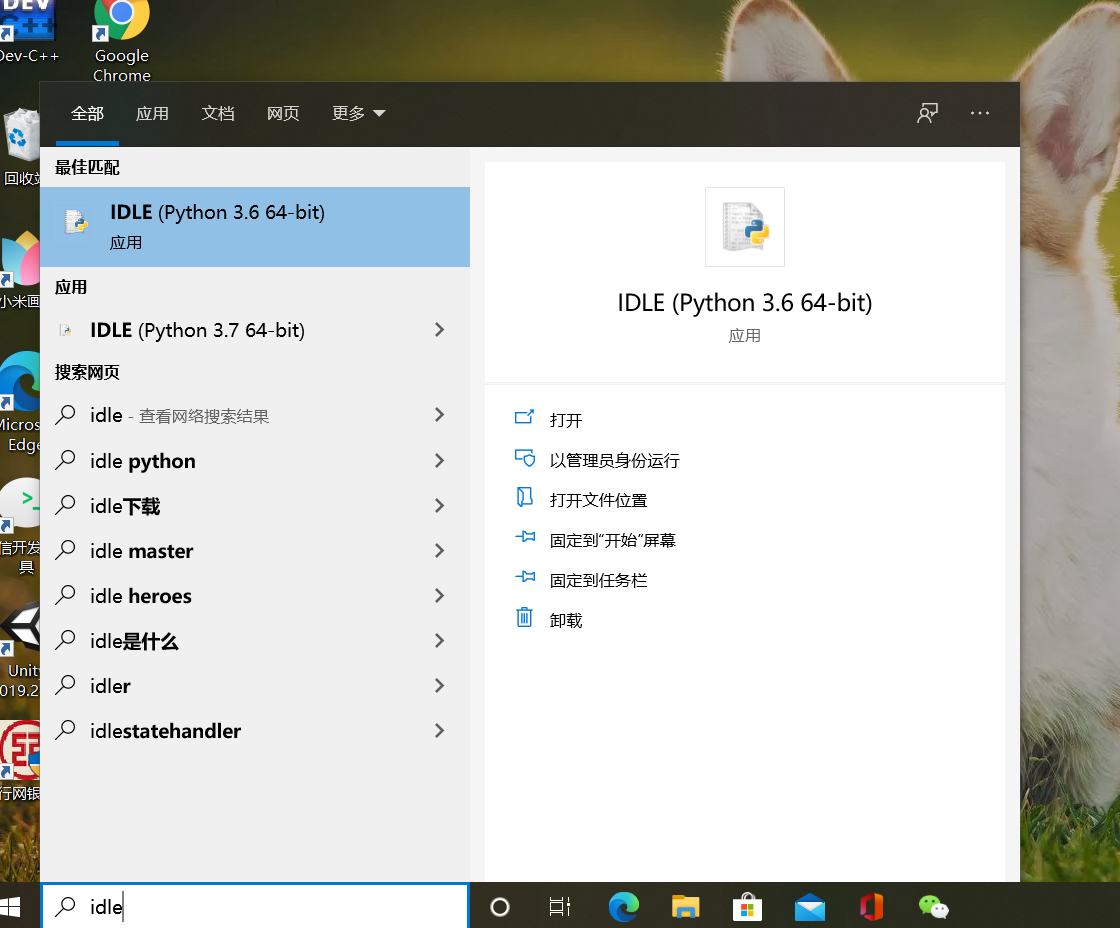1120x928 pixels.
Task: Click the large IDLE Python icon in preview pane
Action: click(x=744, y=227)
